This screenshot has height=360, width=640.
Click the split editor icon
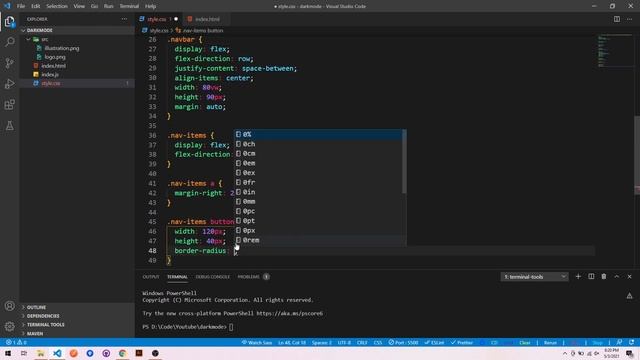(x=617, y=19)
